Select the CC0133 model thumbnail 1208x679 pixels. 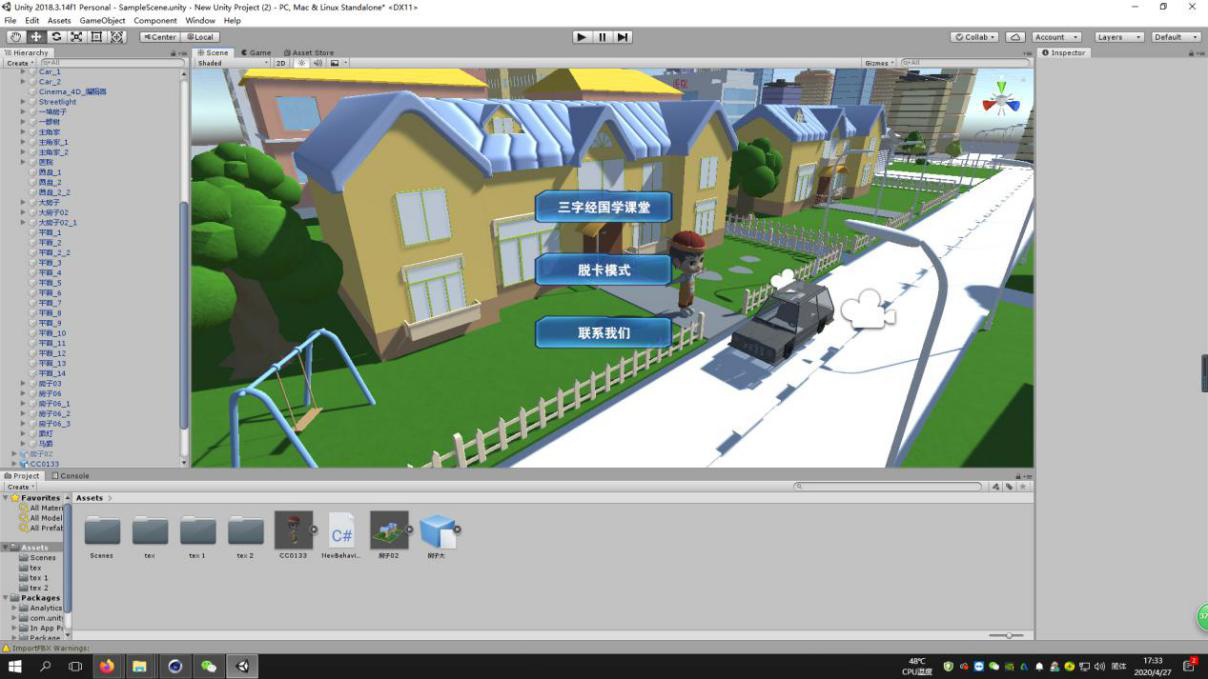point(293,530)
